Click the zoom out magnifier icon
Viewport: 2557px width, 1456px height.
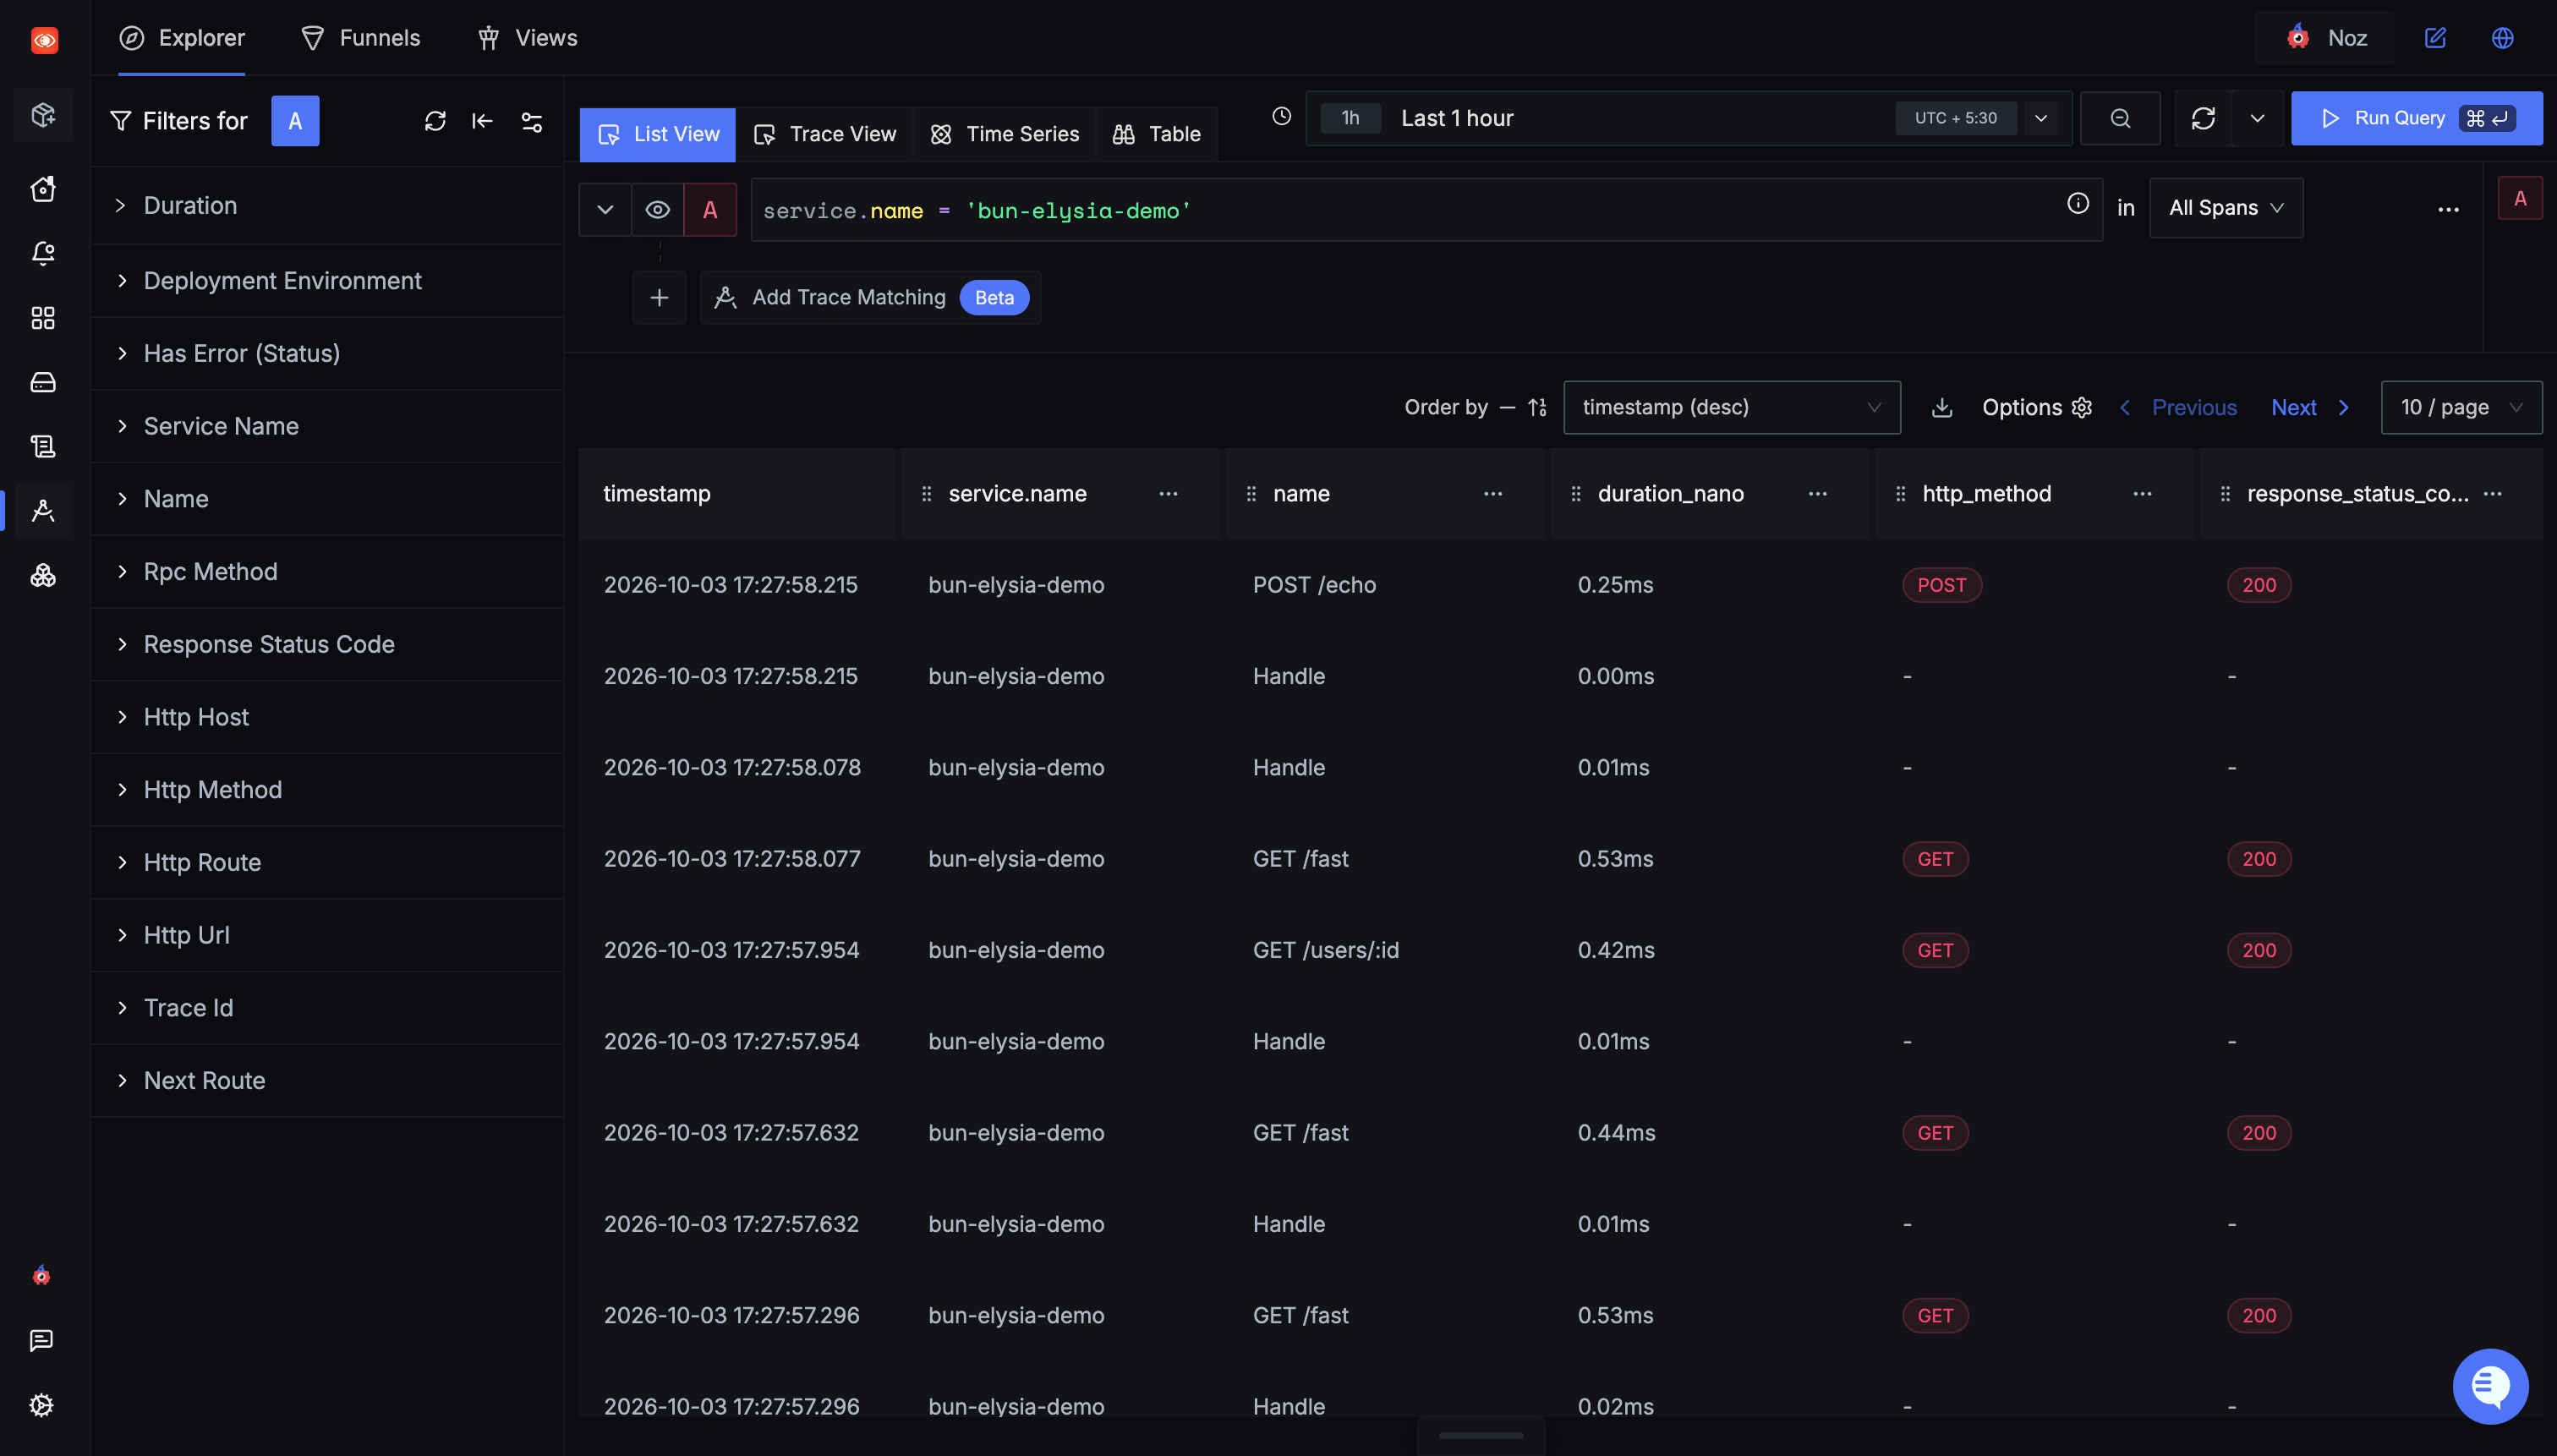(x=2120, y=118)
